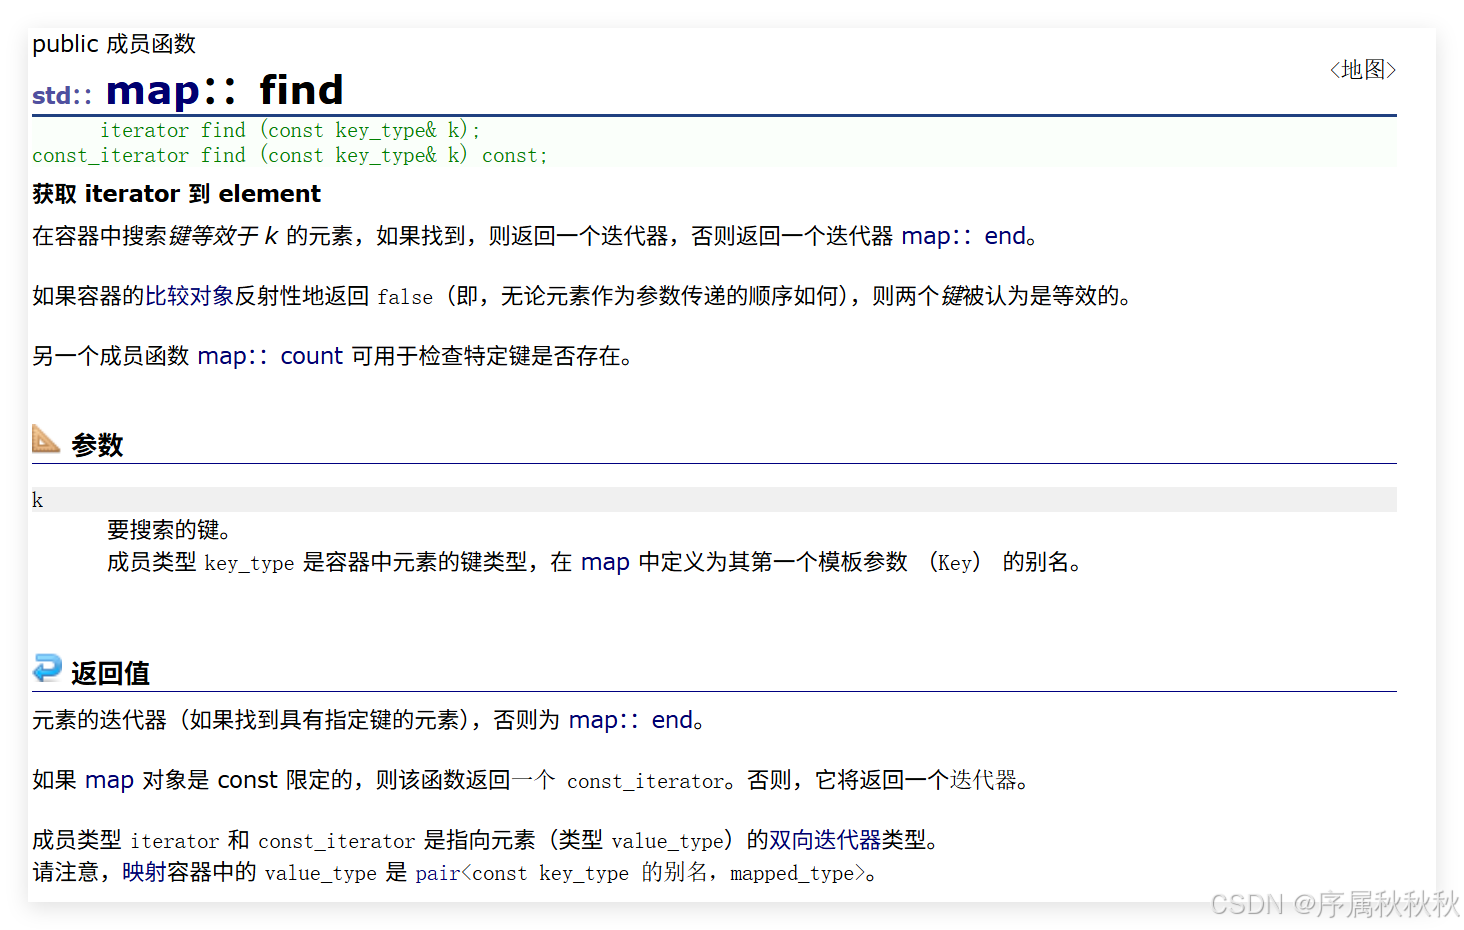The height and width of the screenshot is (930, 1464).
Task: Select the 返回值 section heading
Action: coord(110,673)
